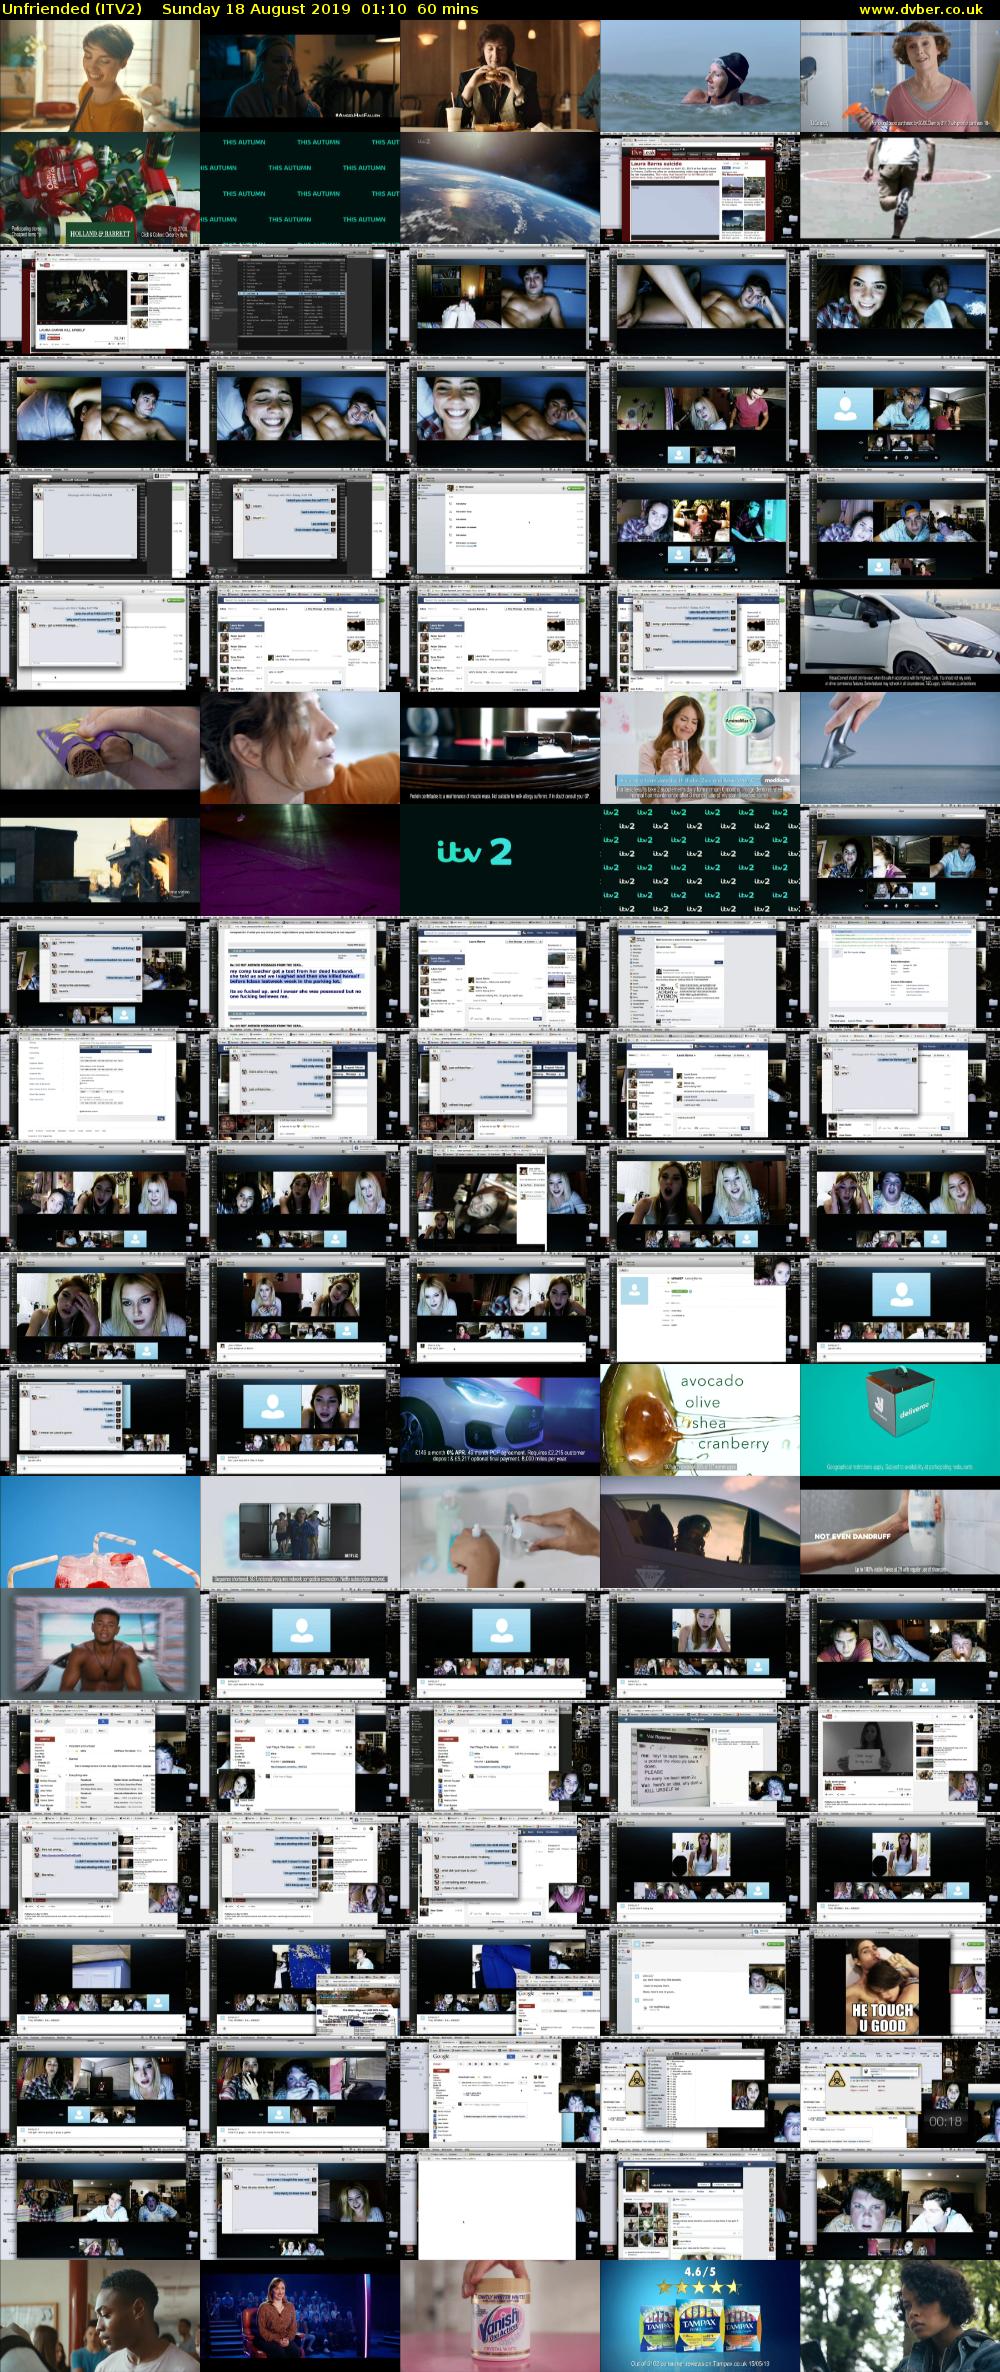Open the Holland & Barrett advert thumbnail
The height and width of the screenshot is (2372, 1000).
point(100,189)
